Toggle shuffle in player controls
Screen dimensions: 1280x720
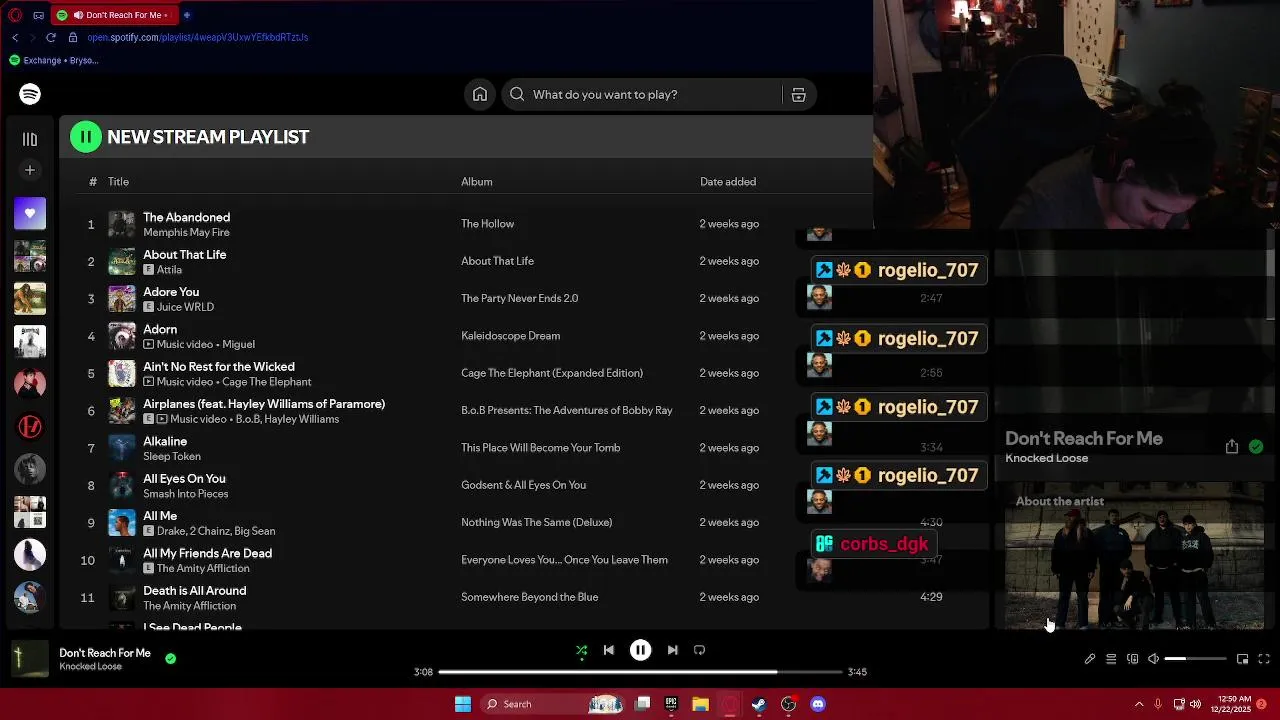(x=581, y=650)
